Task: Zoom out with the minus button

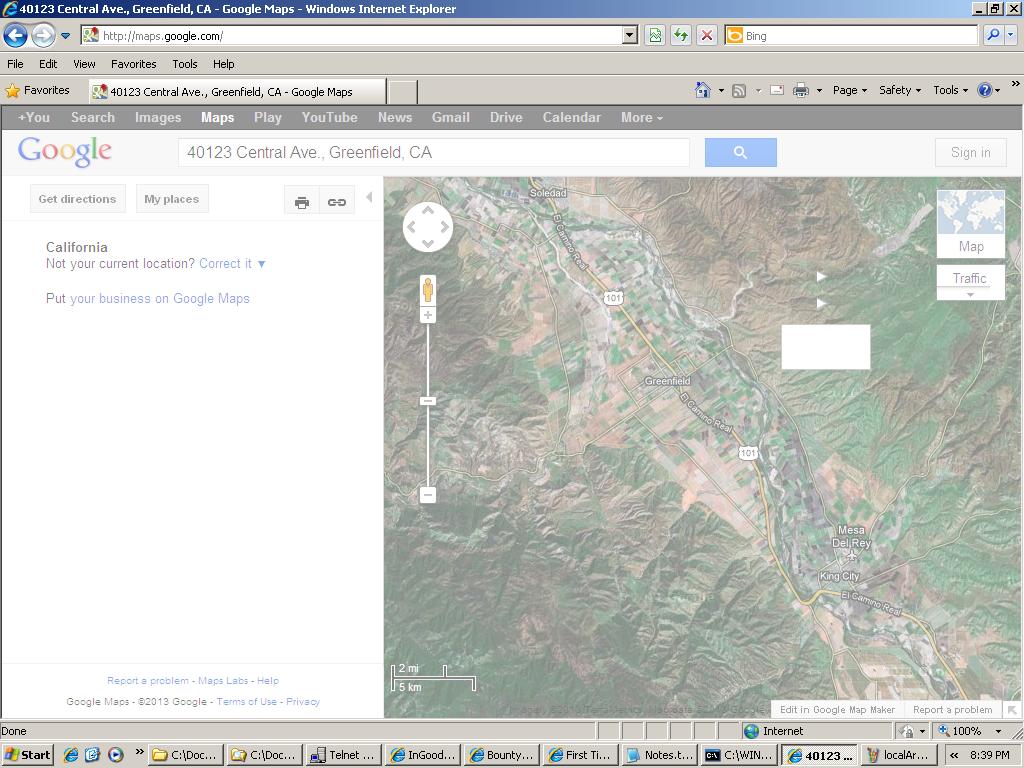Action: (x=428, y=495)
